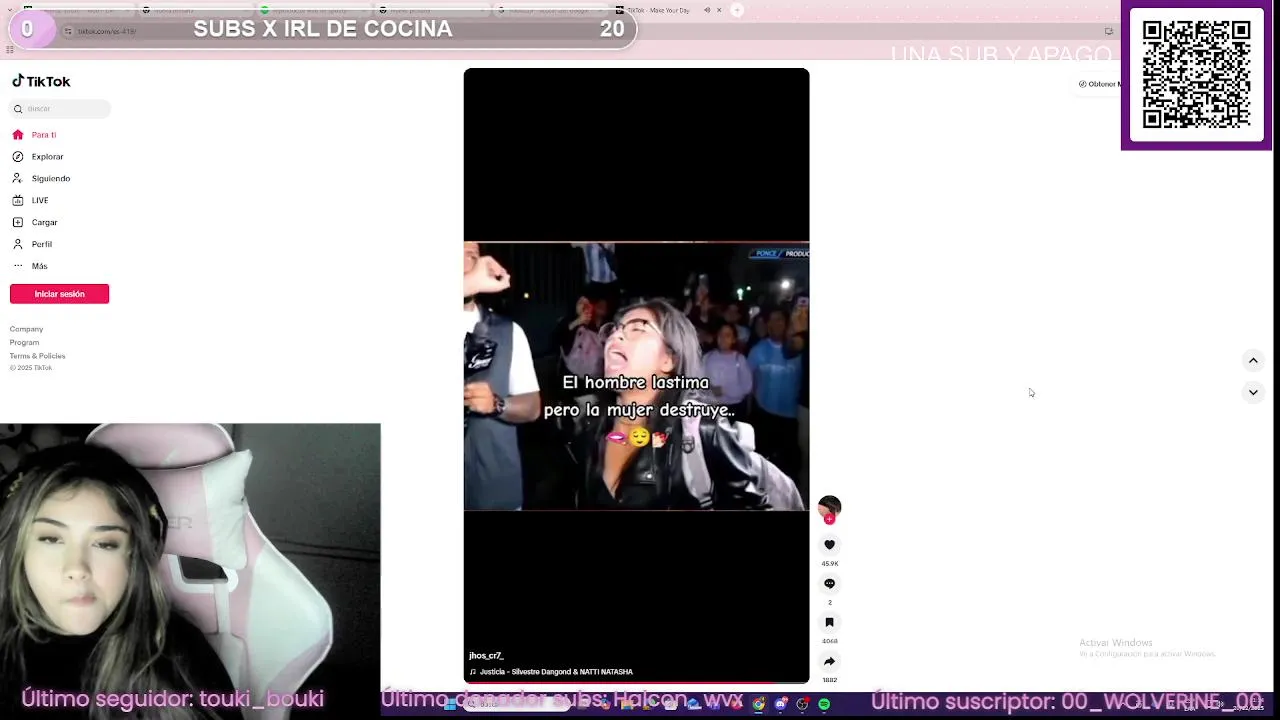1280x720 pixels.
Task: Open the Windows Start button
Action: click(x=451, y=705)
